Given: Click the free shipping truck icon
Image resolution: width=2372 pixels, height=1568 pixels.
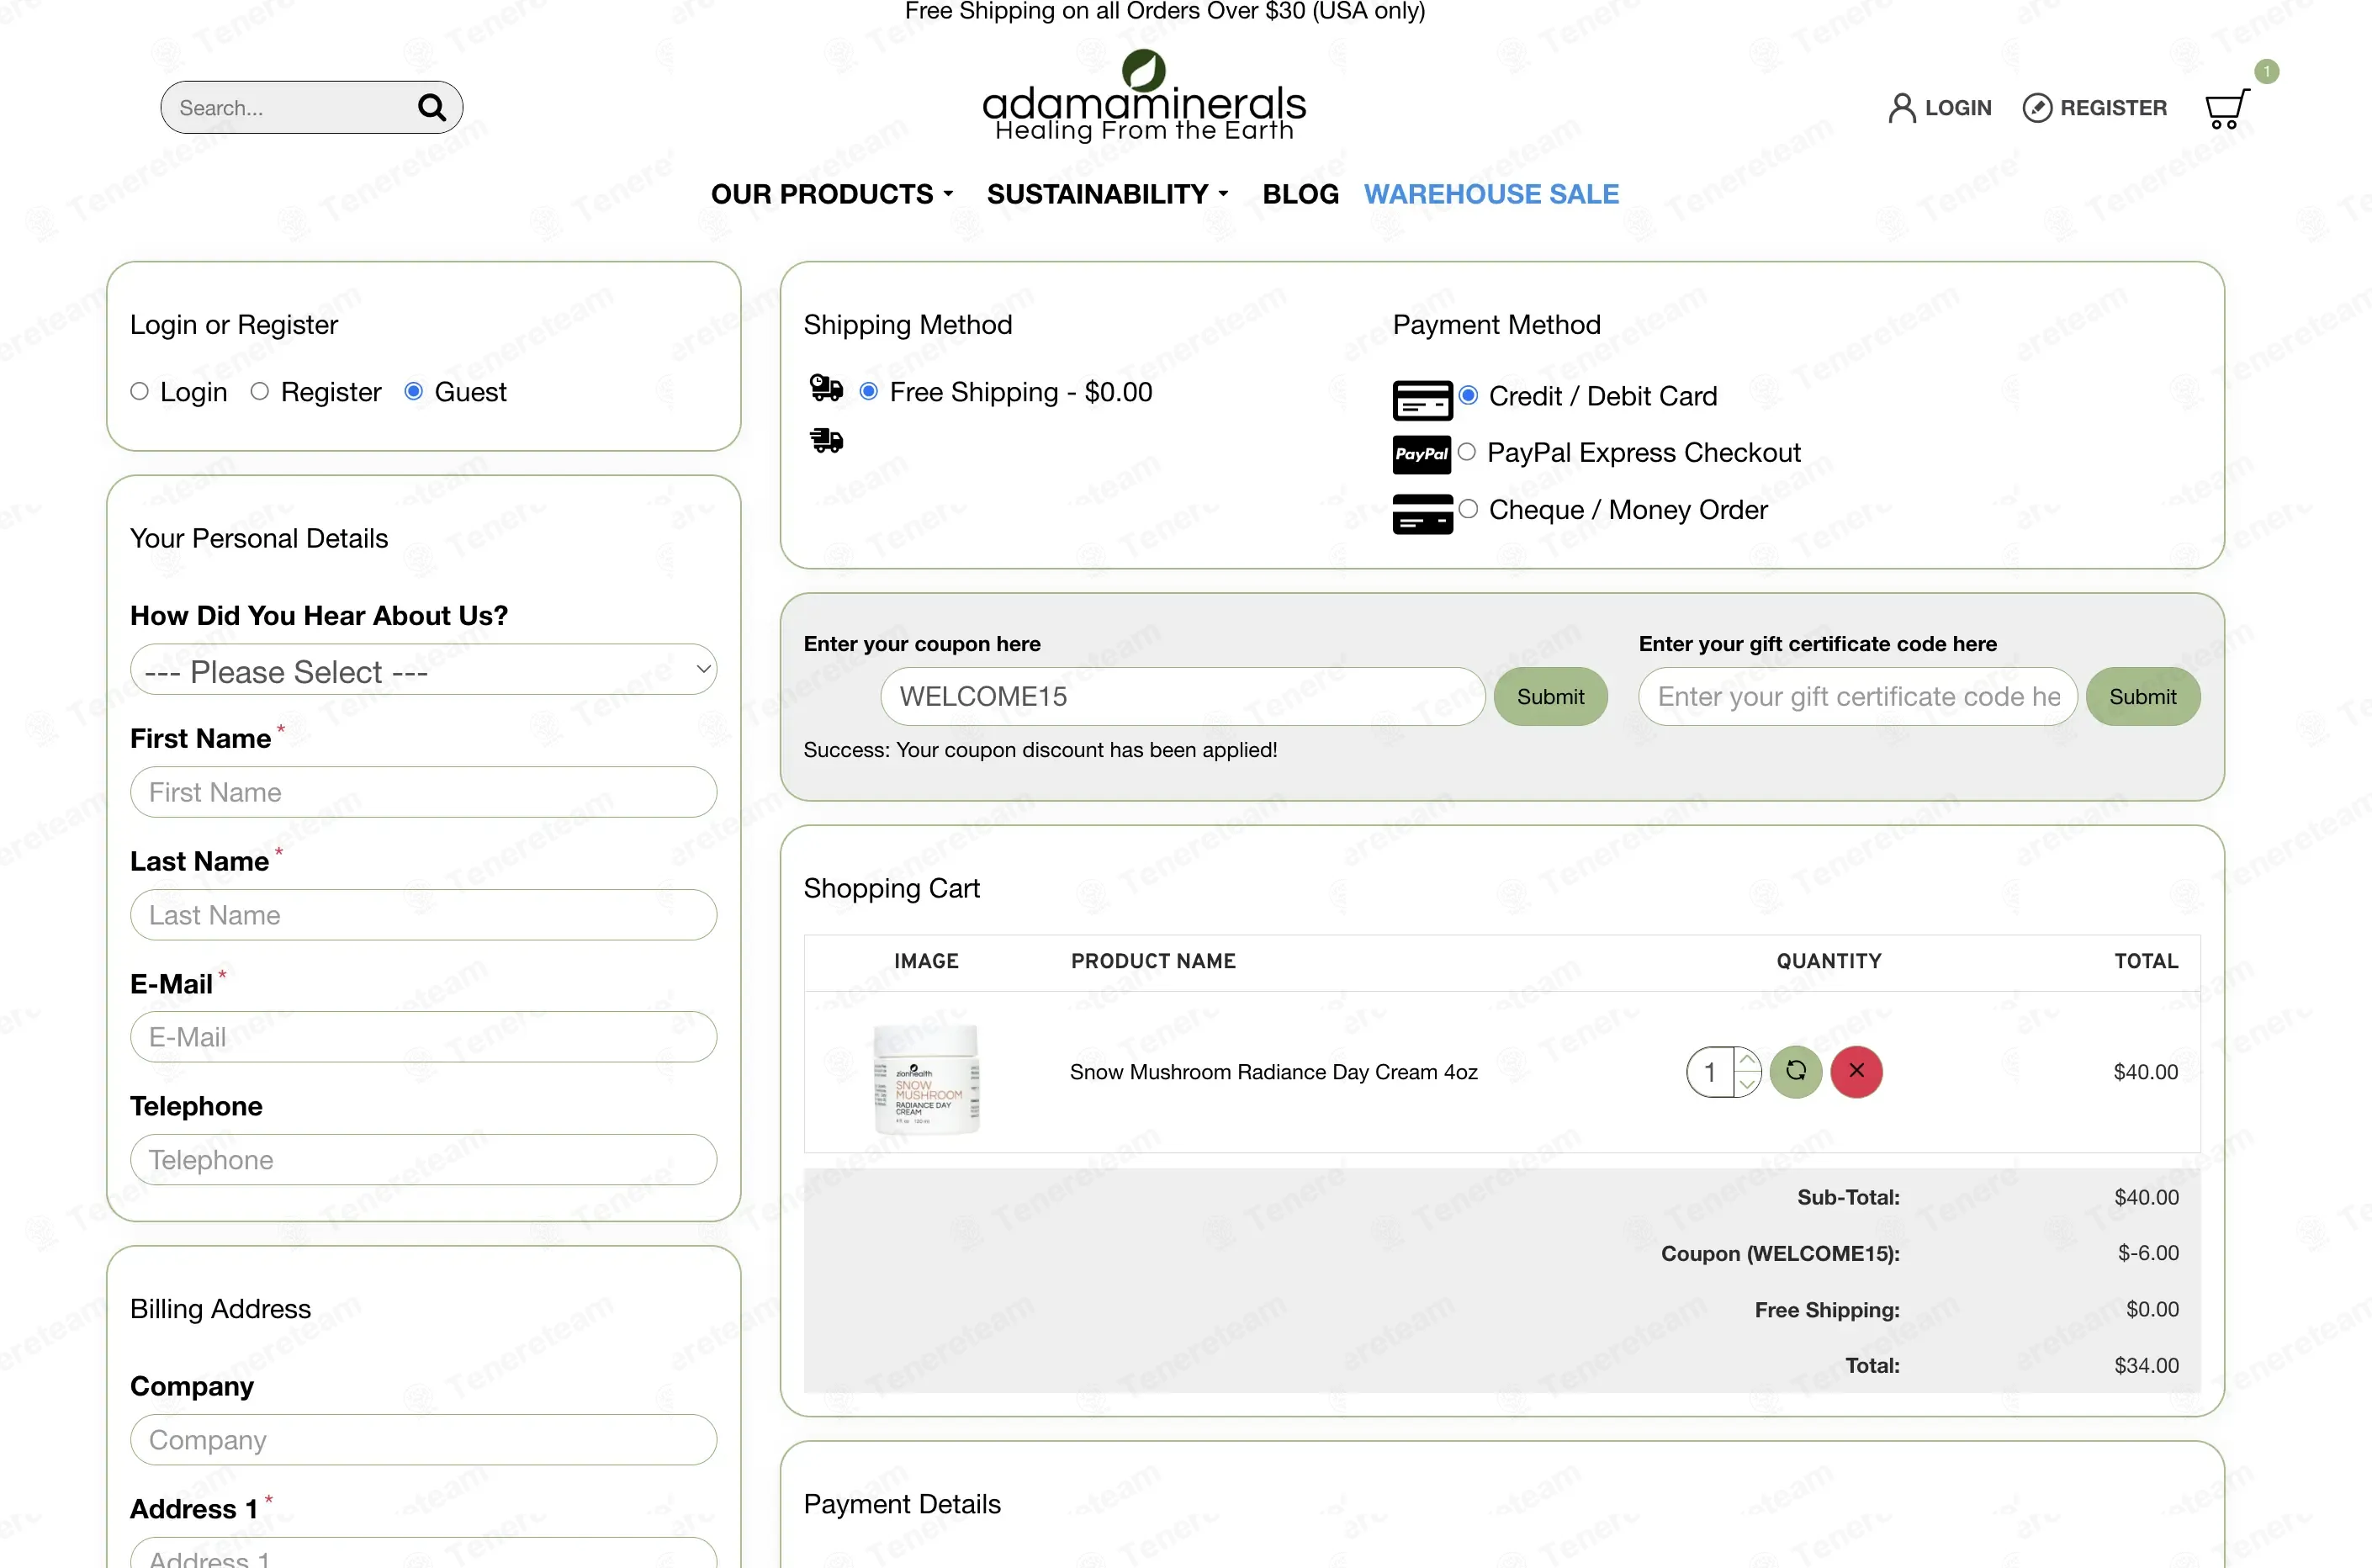Looking at the screenshot, I should 826,387.
